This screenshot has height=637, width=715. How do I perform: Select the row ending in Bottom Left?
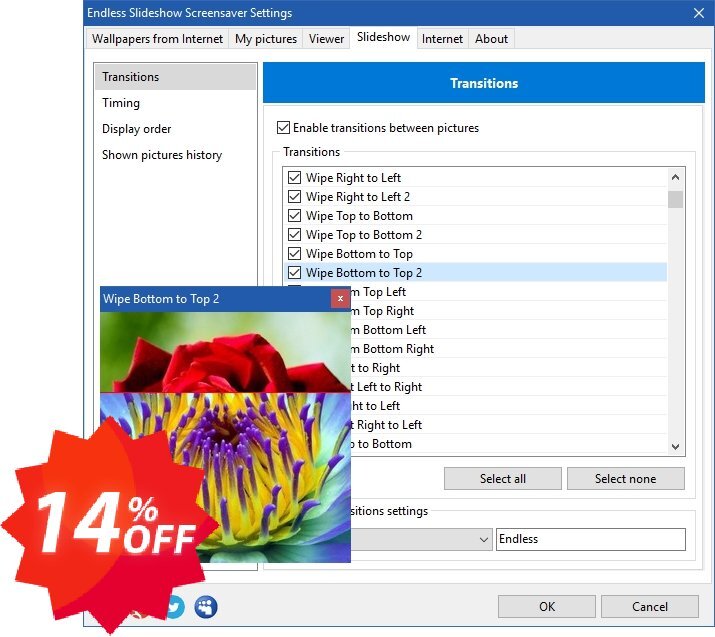pyautogui.click(x=508, y=330)
